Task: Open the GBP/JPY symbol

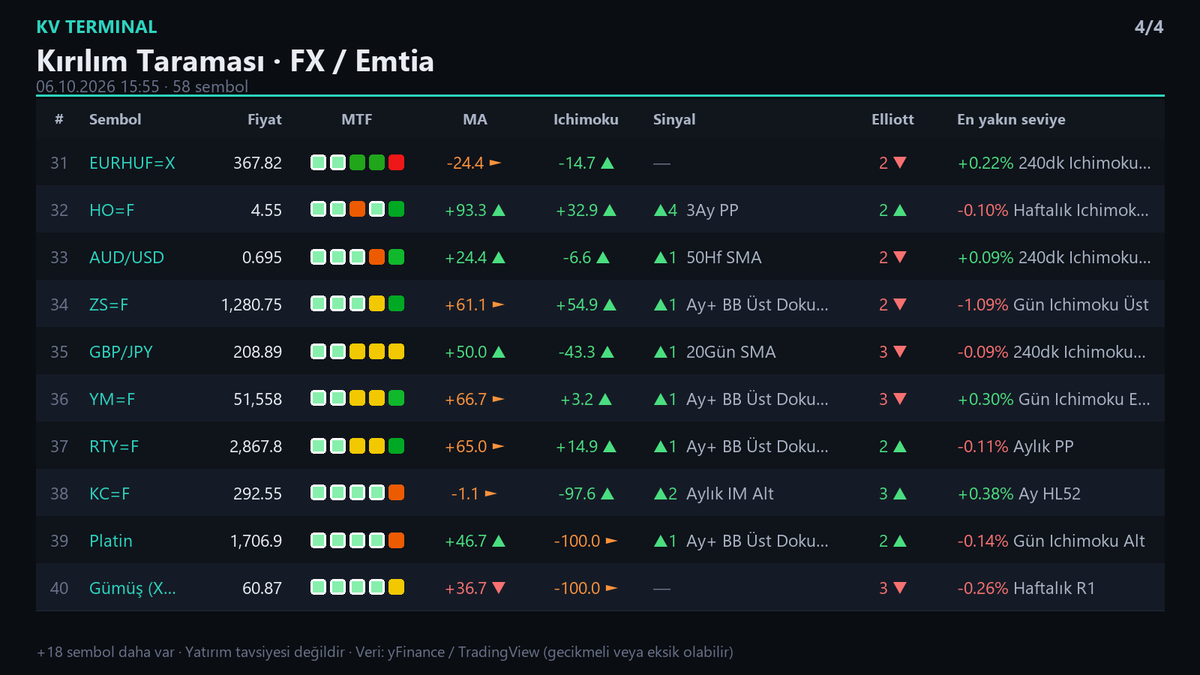Action: 121,352
